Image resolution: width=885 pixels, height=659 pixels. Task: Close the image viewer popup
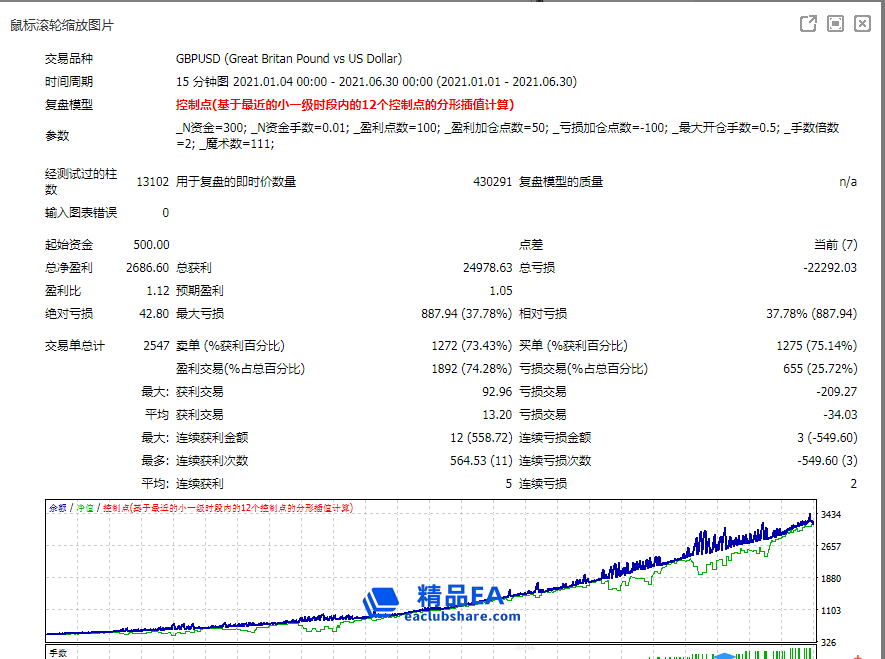tap(862, 24)
